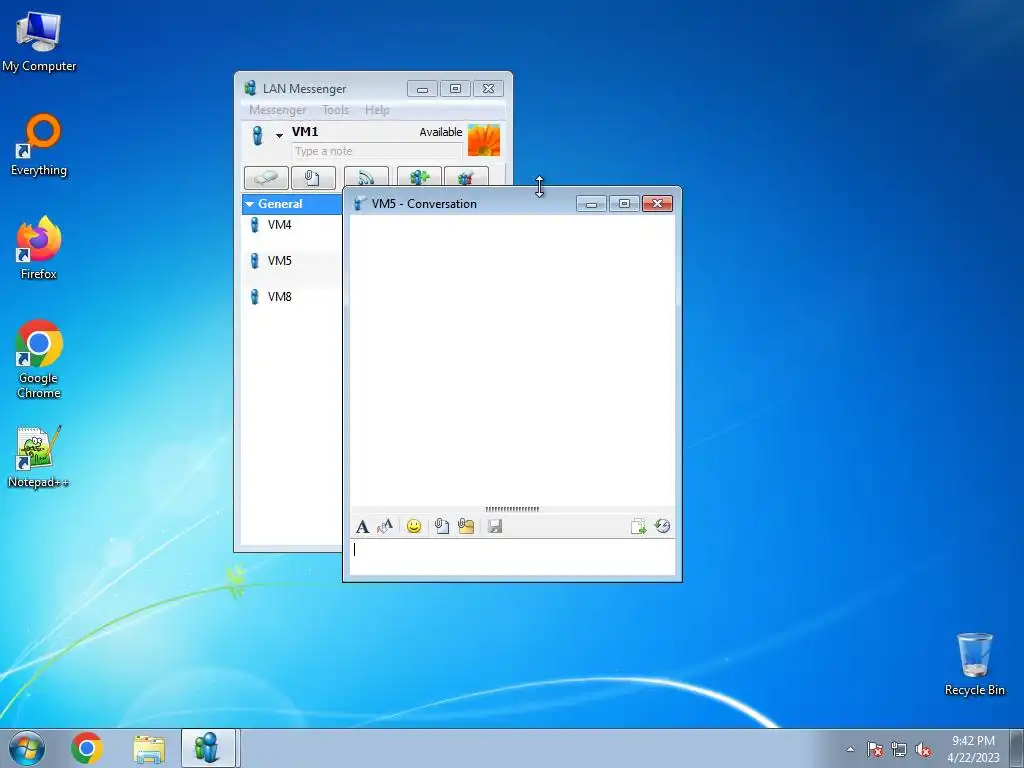Screen dimensions: 1024x768
Task: Click the conversation button in LAN Messenger toolbar
Action: (x=266, y=177)
